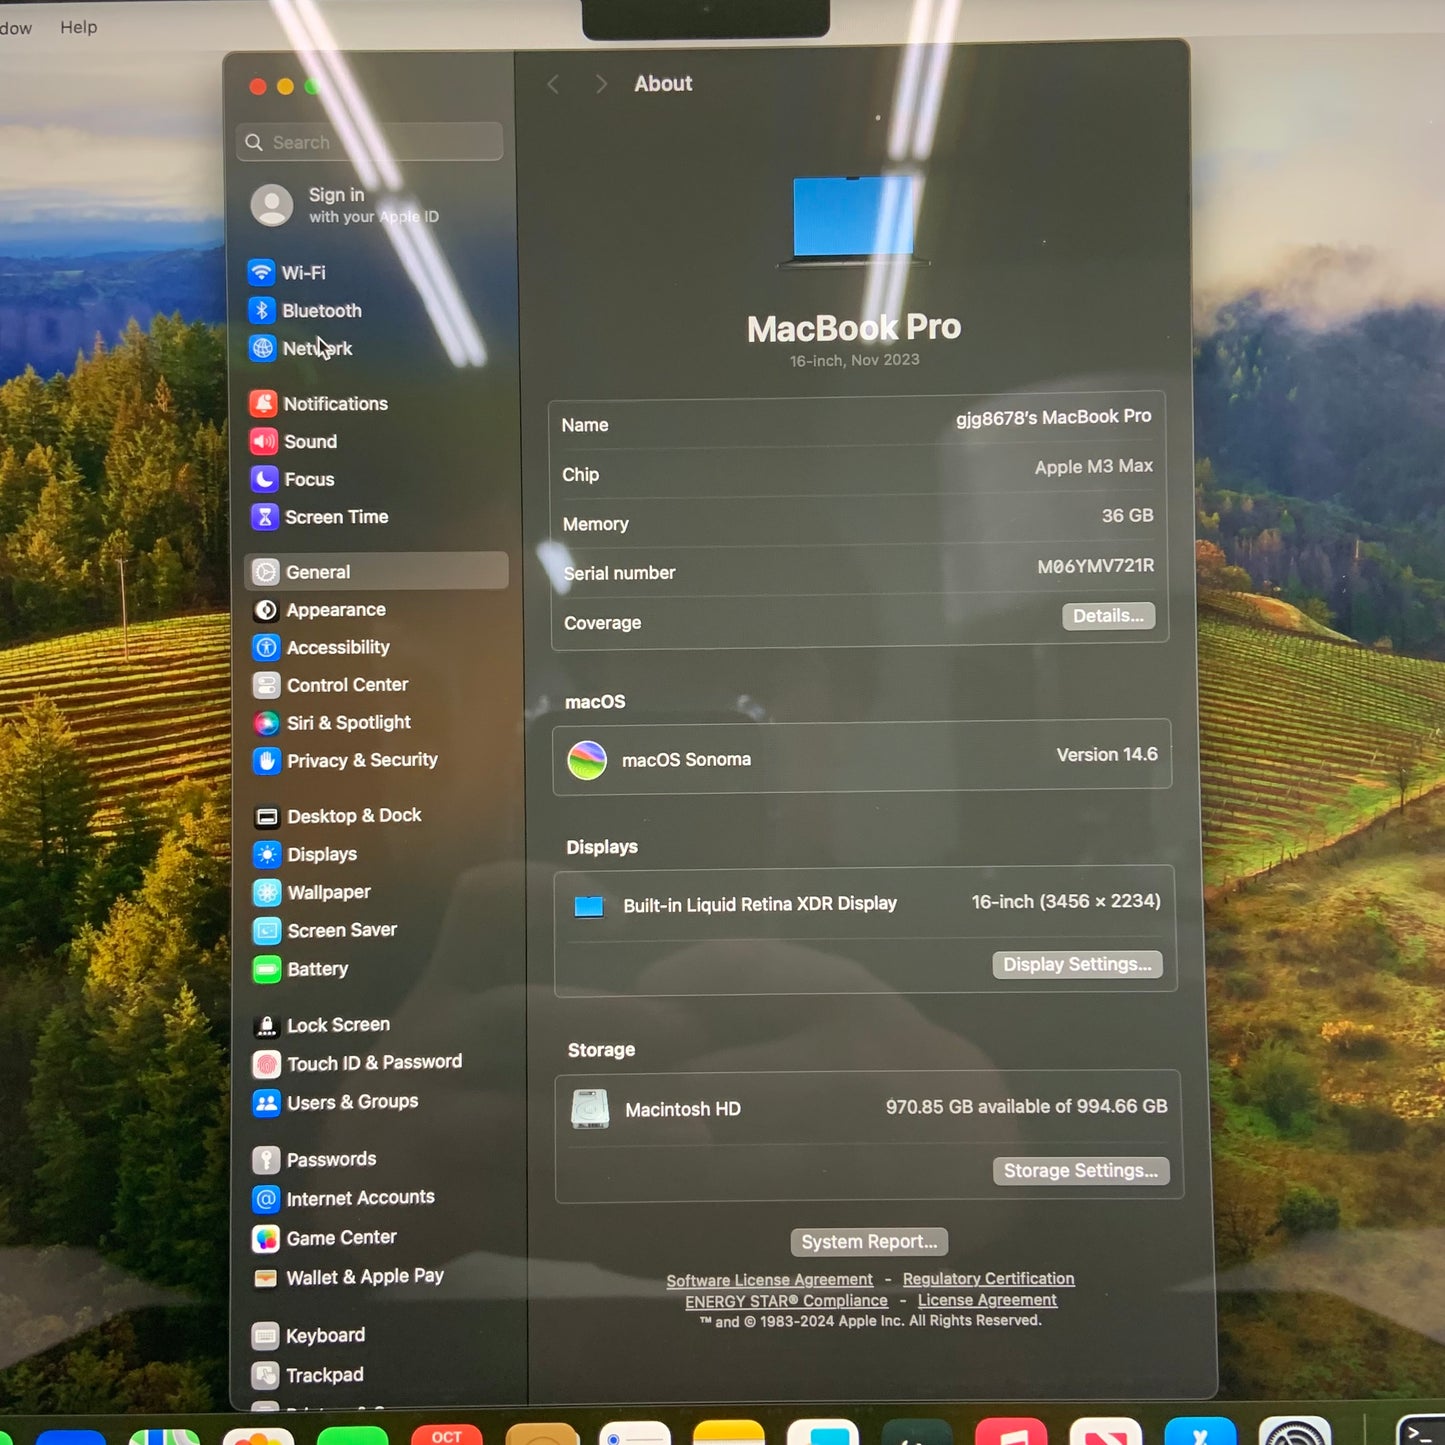Go back using the left chevron
Screen dimensions: 1445x1445
553,84
